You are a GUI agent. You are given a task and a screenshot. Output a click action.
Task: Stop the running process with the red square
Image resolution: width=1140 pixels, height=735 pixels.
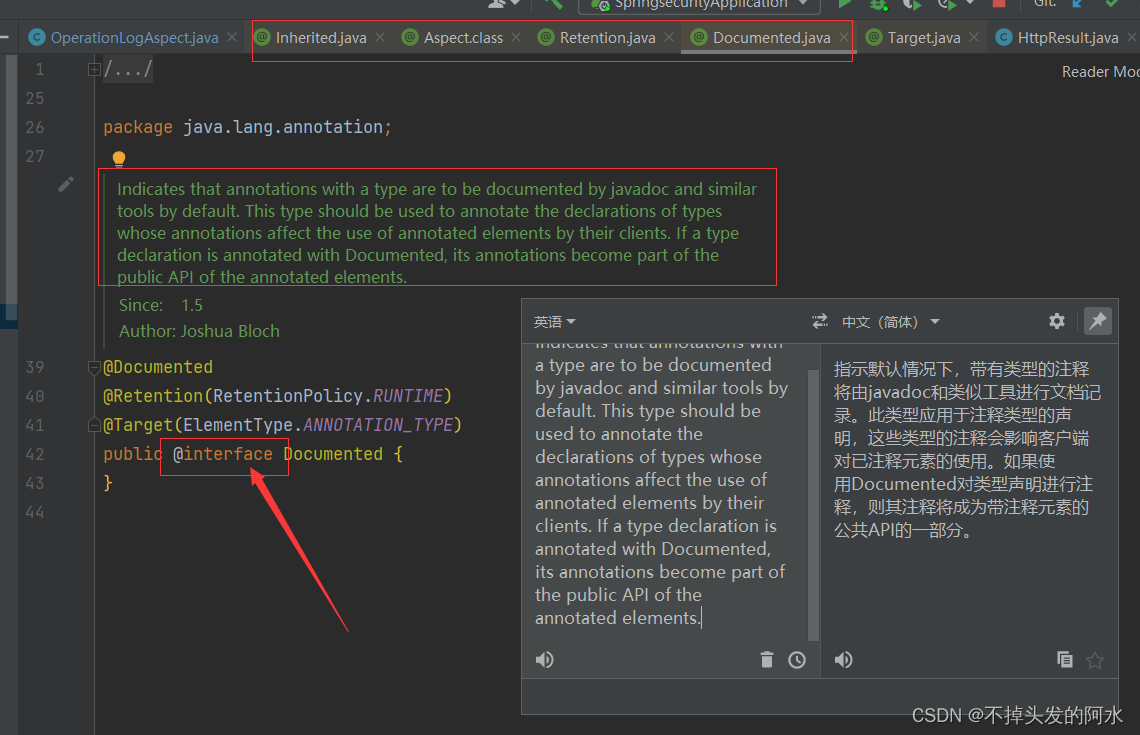pyautogui.click(x=999, y=4)
